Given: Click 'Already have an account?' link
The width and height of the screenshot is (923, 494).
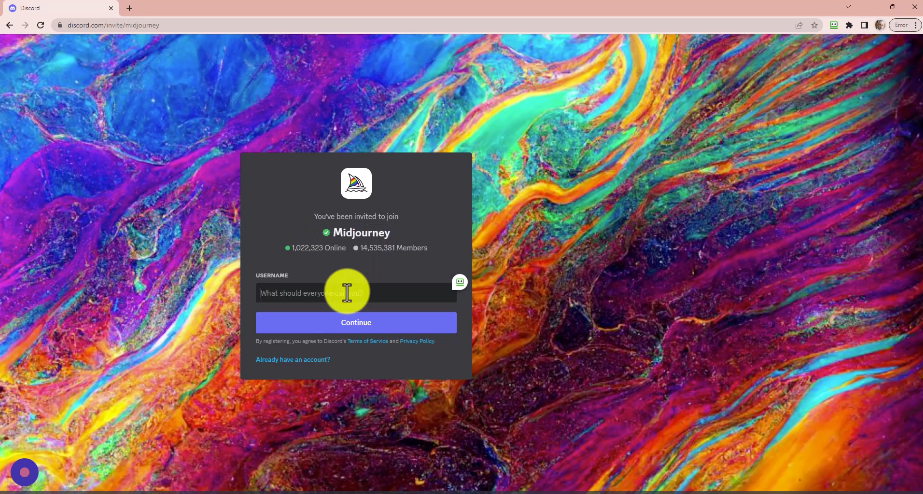Looking at the screenshot, I should coord(293,359).
